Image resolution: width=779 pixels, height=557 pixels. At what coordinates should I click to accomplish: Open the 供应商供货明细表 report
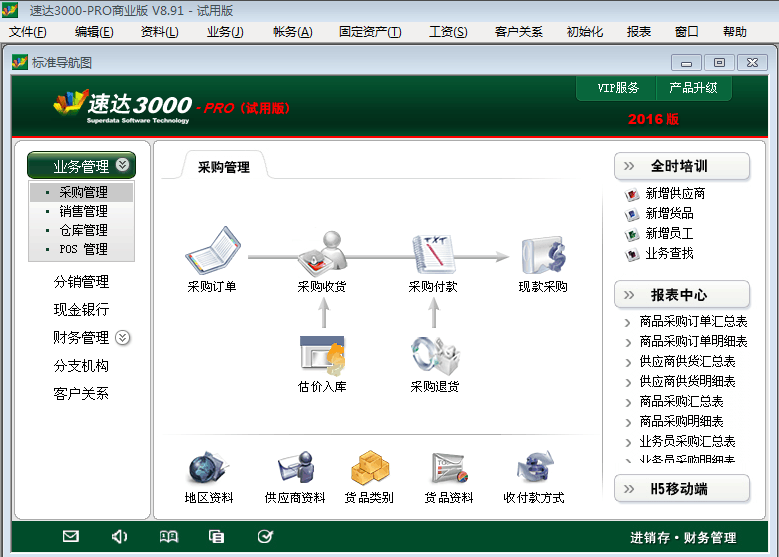687,382
